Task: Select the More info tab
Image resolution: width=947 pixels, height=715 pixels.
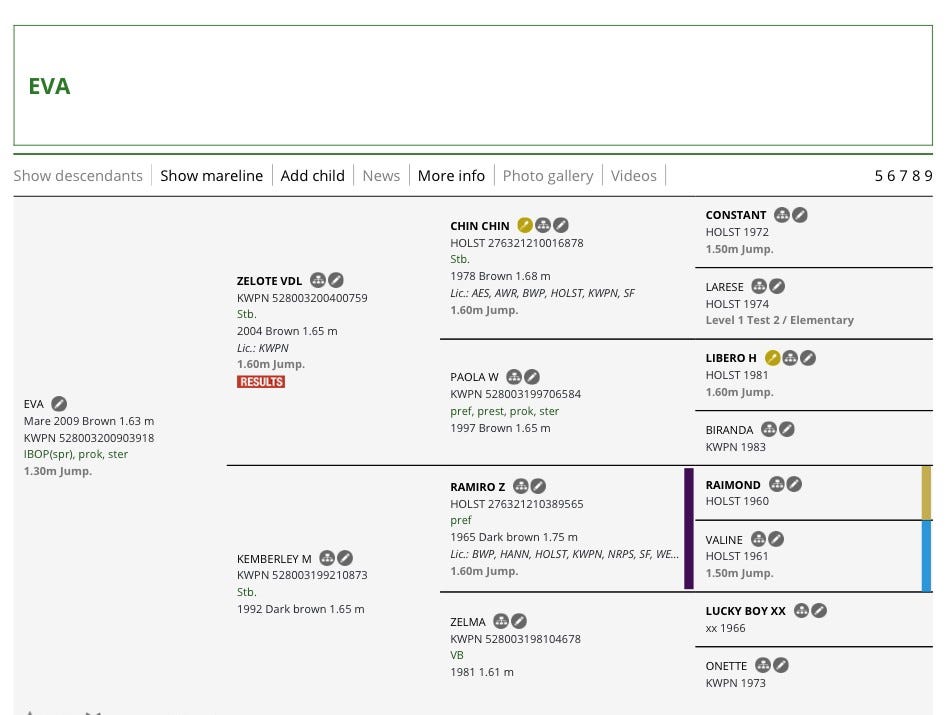Action: (x=451, y=176)
